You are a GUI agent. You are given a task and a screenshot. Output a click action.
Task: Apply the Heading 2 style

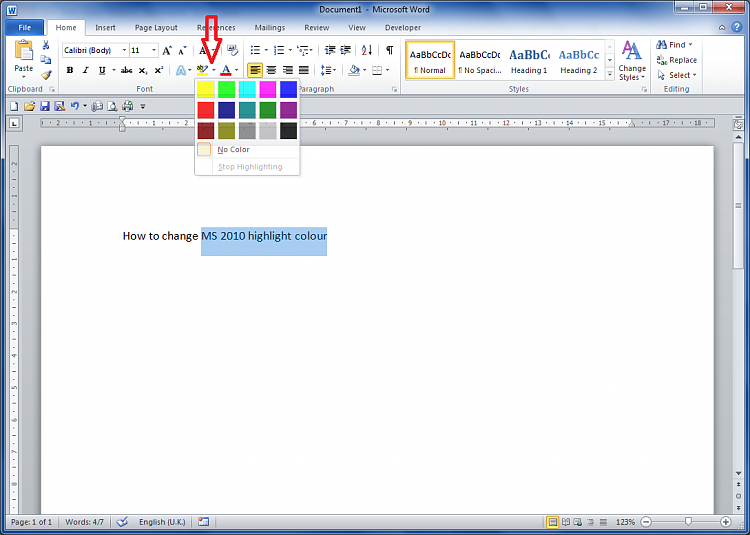(579, 60)
